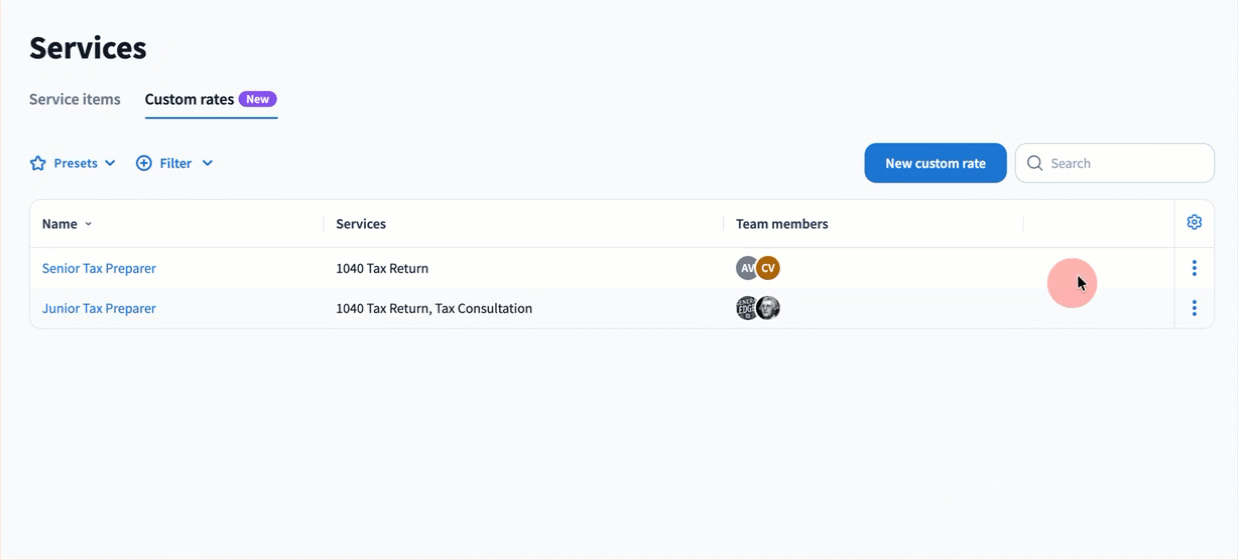1238x560 pixels.
Task: Expand the Presets dropdown chevron
Action: point(110,163)
